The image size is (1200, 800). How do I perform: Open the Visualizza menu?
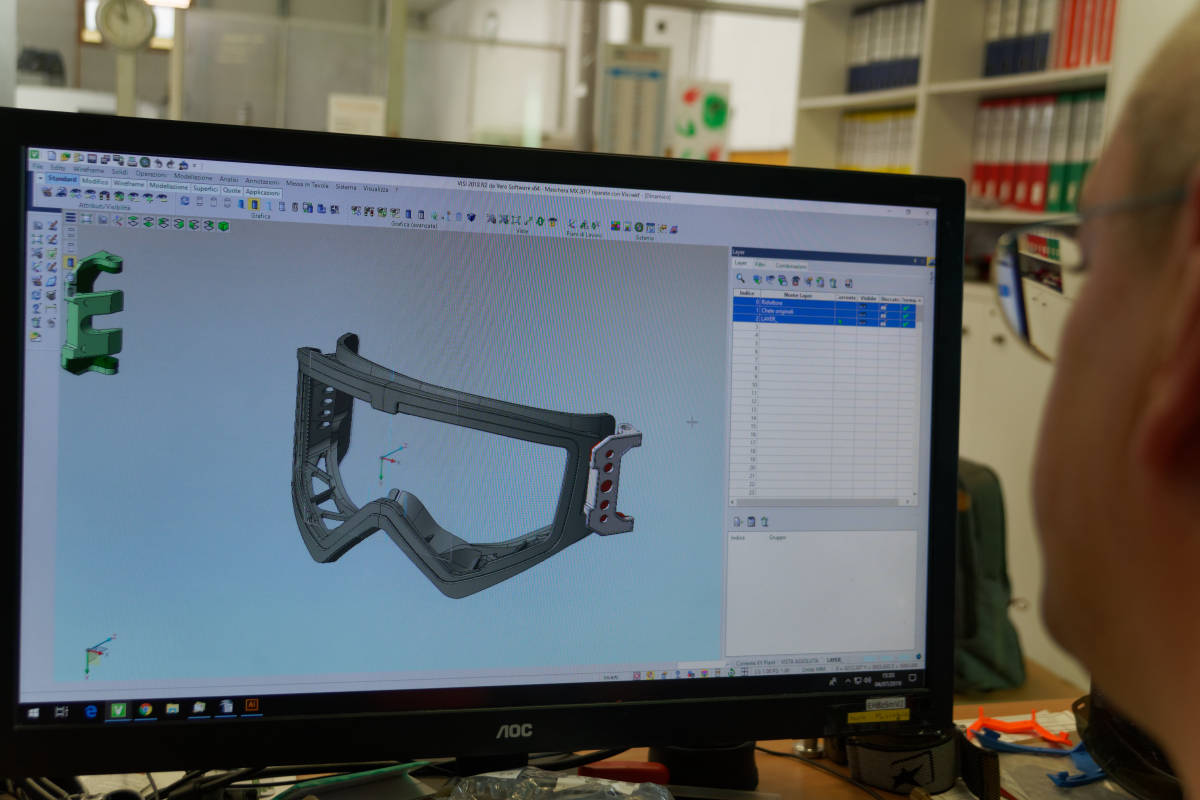pos(376,189)
